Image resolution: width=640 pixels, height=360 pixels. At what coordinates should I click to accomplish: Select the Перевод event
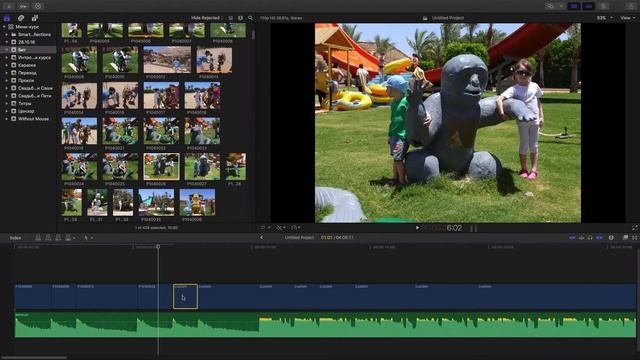pyautogui.click(x=28, y=73)
